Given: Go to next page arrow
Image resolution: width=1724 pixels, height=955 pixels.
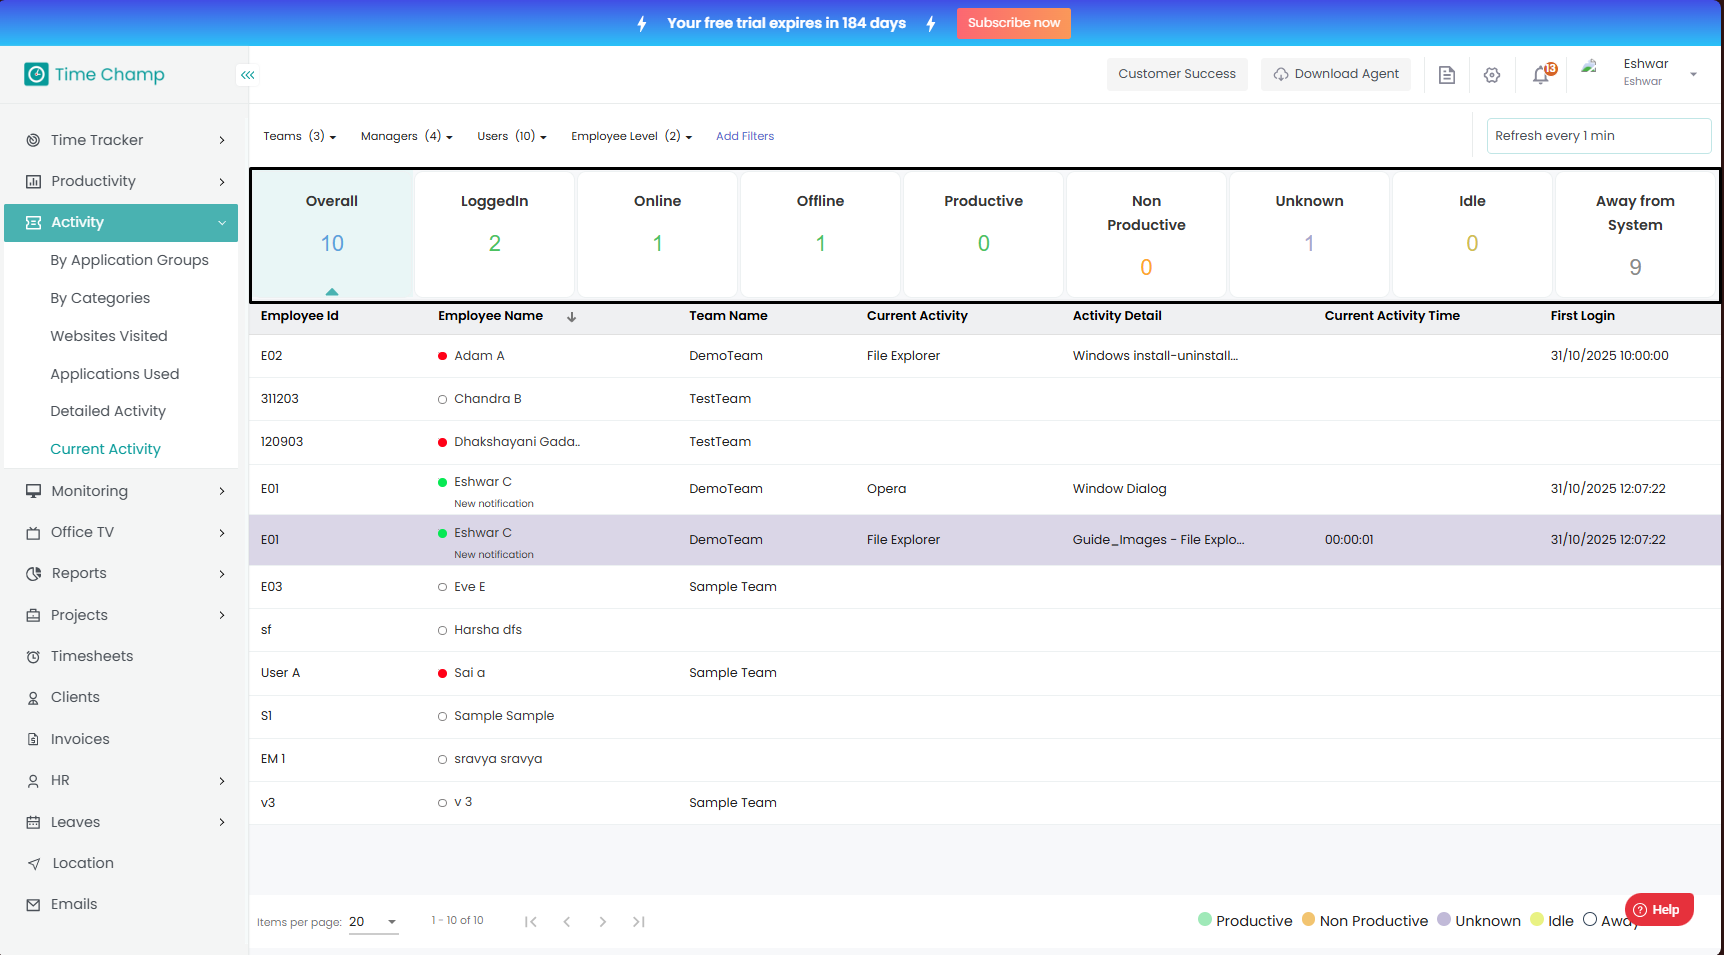Looking at the screenshot, I should coord(602,922).
